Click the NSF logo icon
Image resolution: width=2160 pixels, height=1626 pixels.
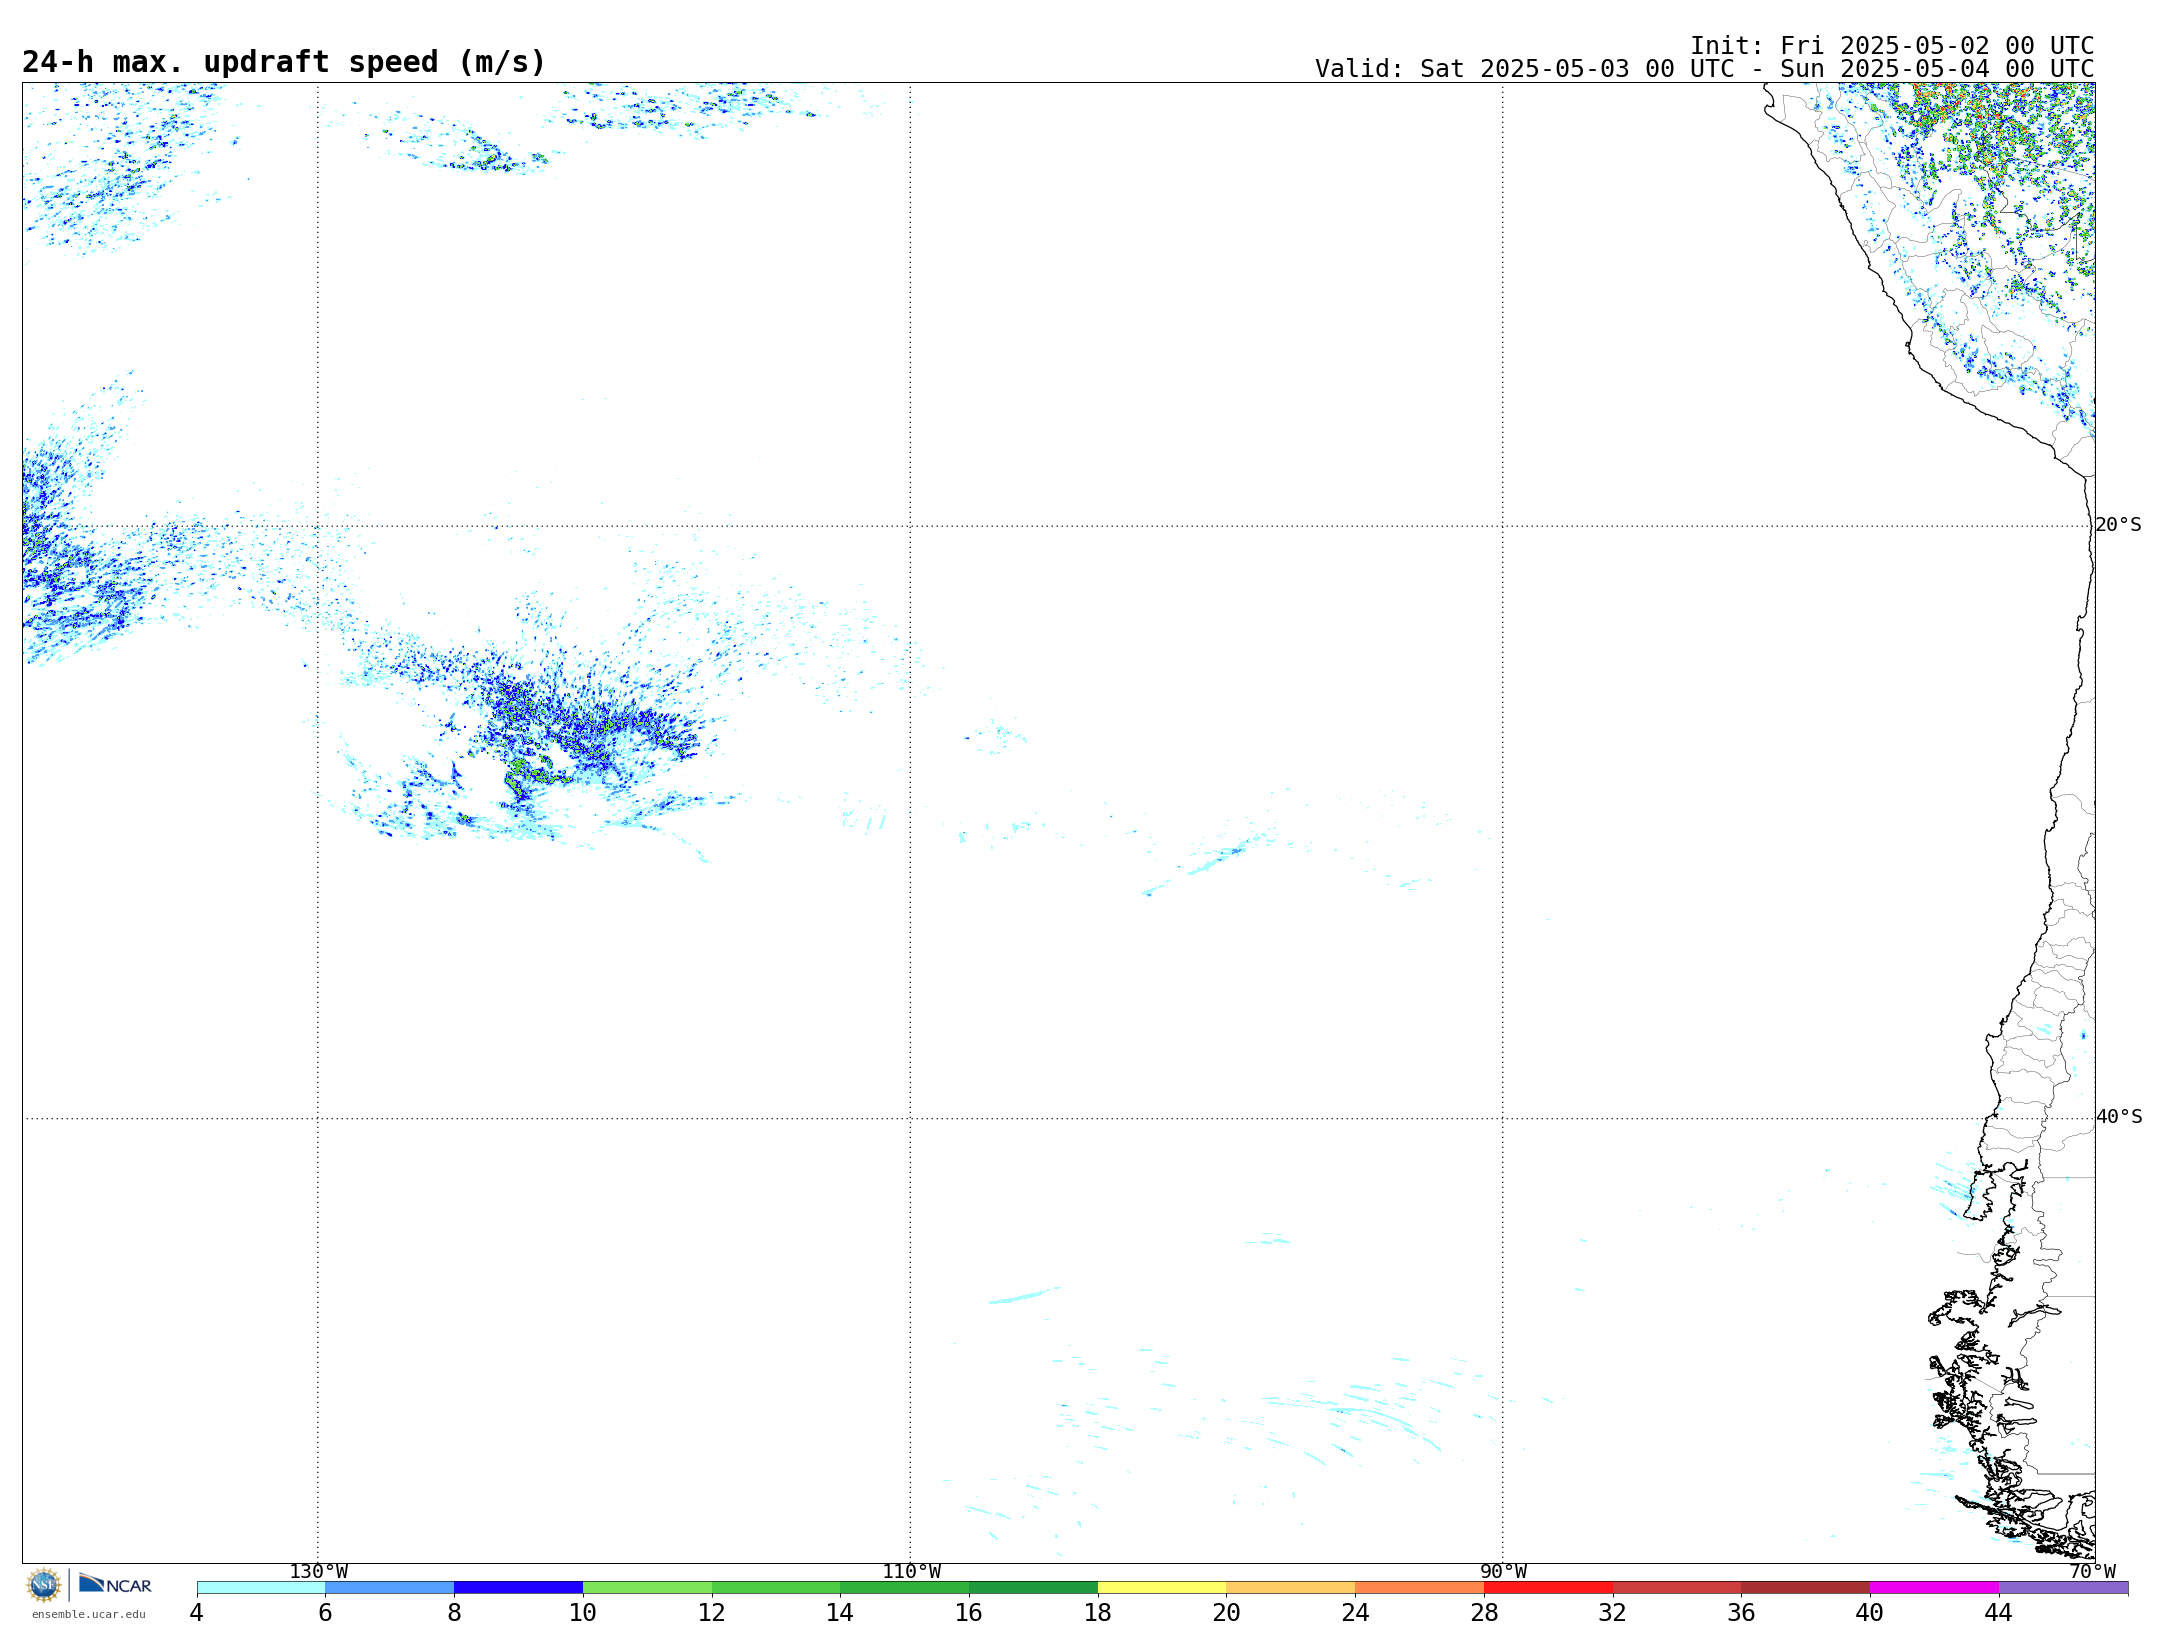pos(44,1585)
